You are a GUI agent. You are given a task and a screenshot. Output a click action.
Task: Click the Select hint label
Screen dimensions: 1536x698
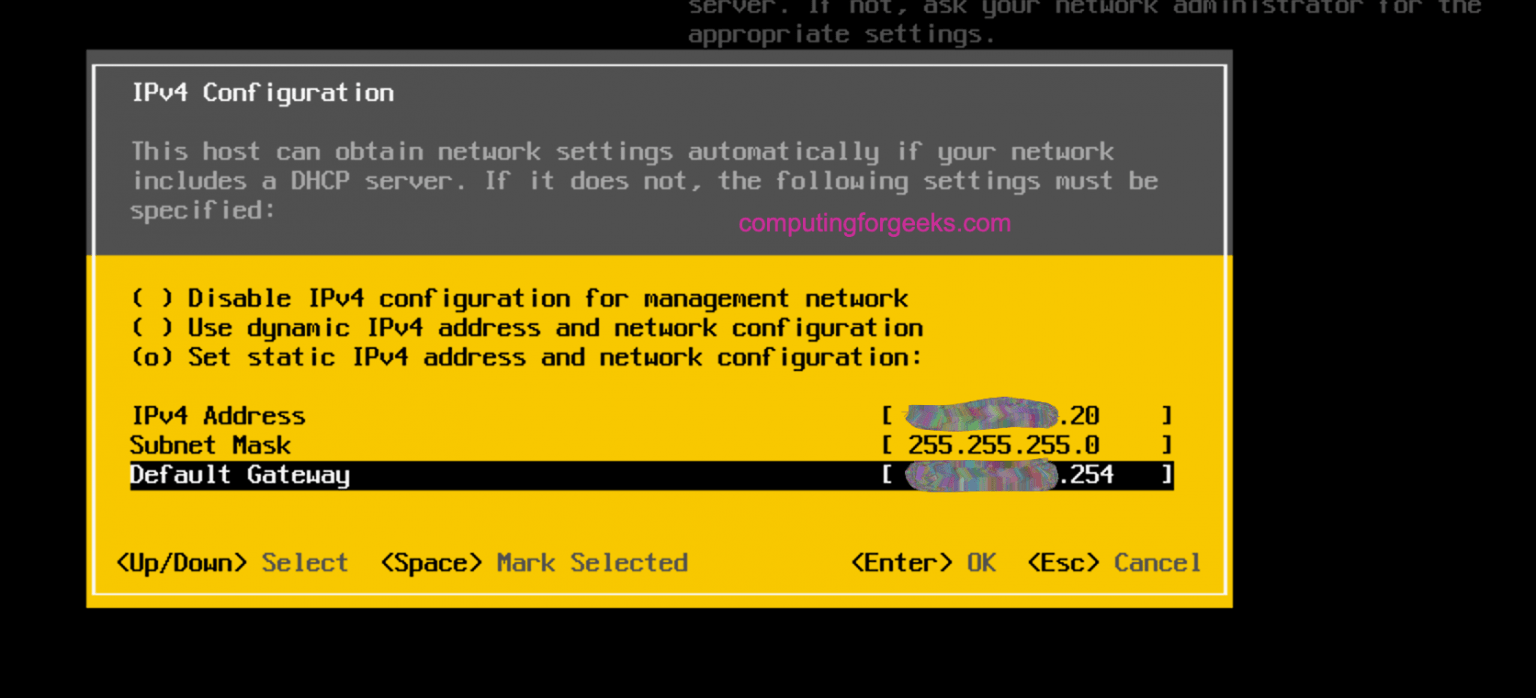pyautogui.click(x=304, y=562)
